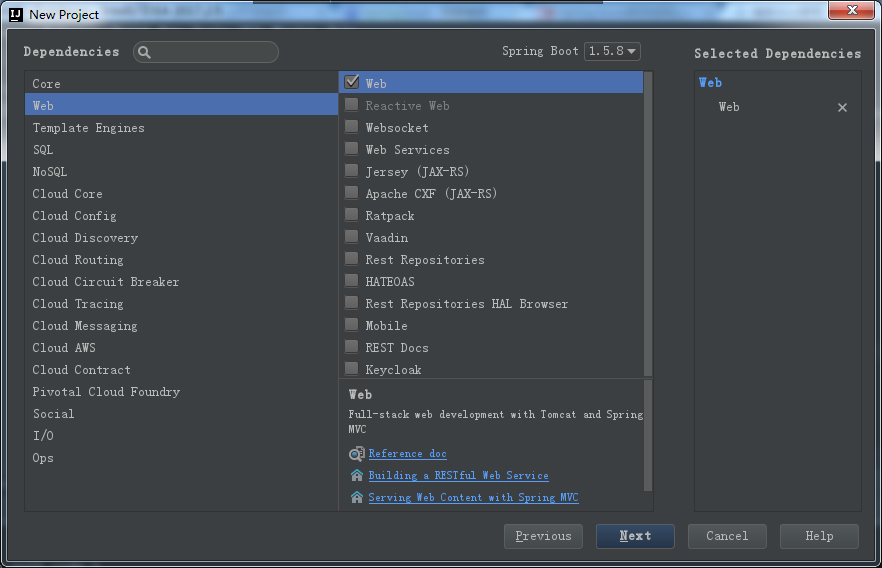Viewport: 882px width, 568px height.
Task: Cancel the New Project dialog
Action: click(x=727, y=536)
